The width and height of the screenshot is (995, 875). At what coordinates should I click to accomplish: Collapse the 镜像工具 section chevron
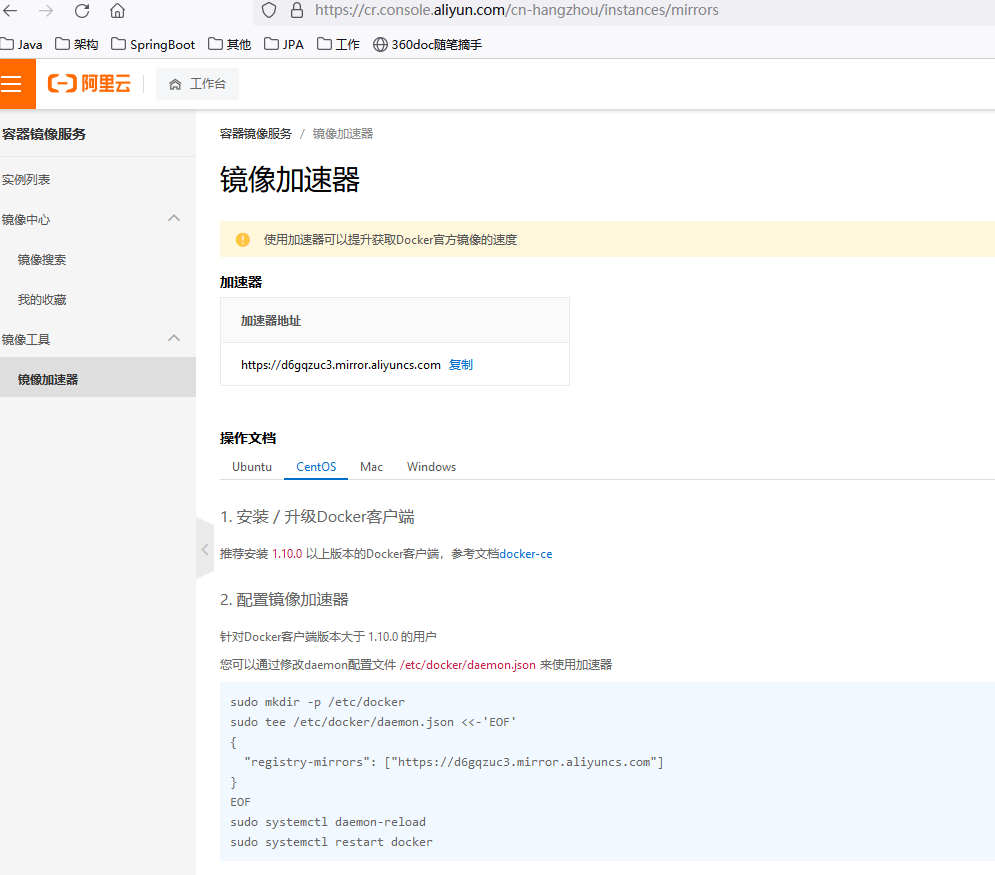pyautogui.click(x=174, y=338)
